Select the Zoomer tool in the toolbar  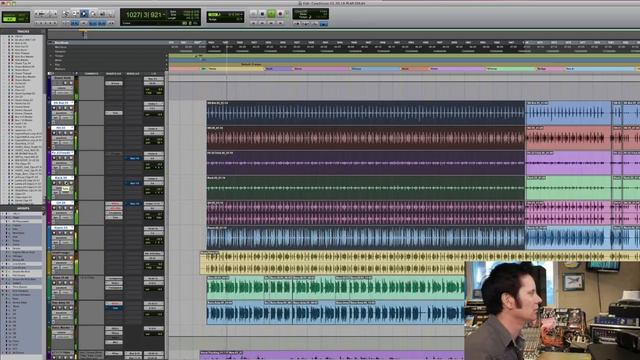66,13
